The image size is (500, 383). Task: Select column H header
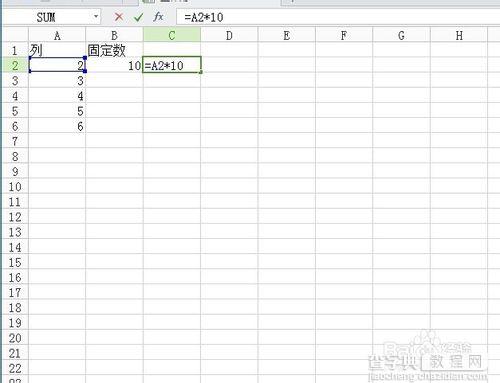[459, 35]
